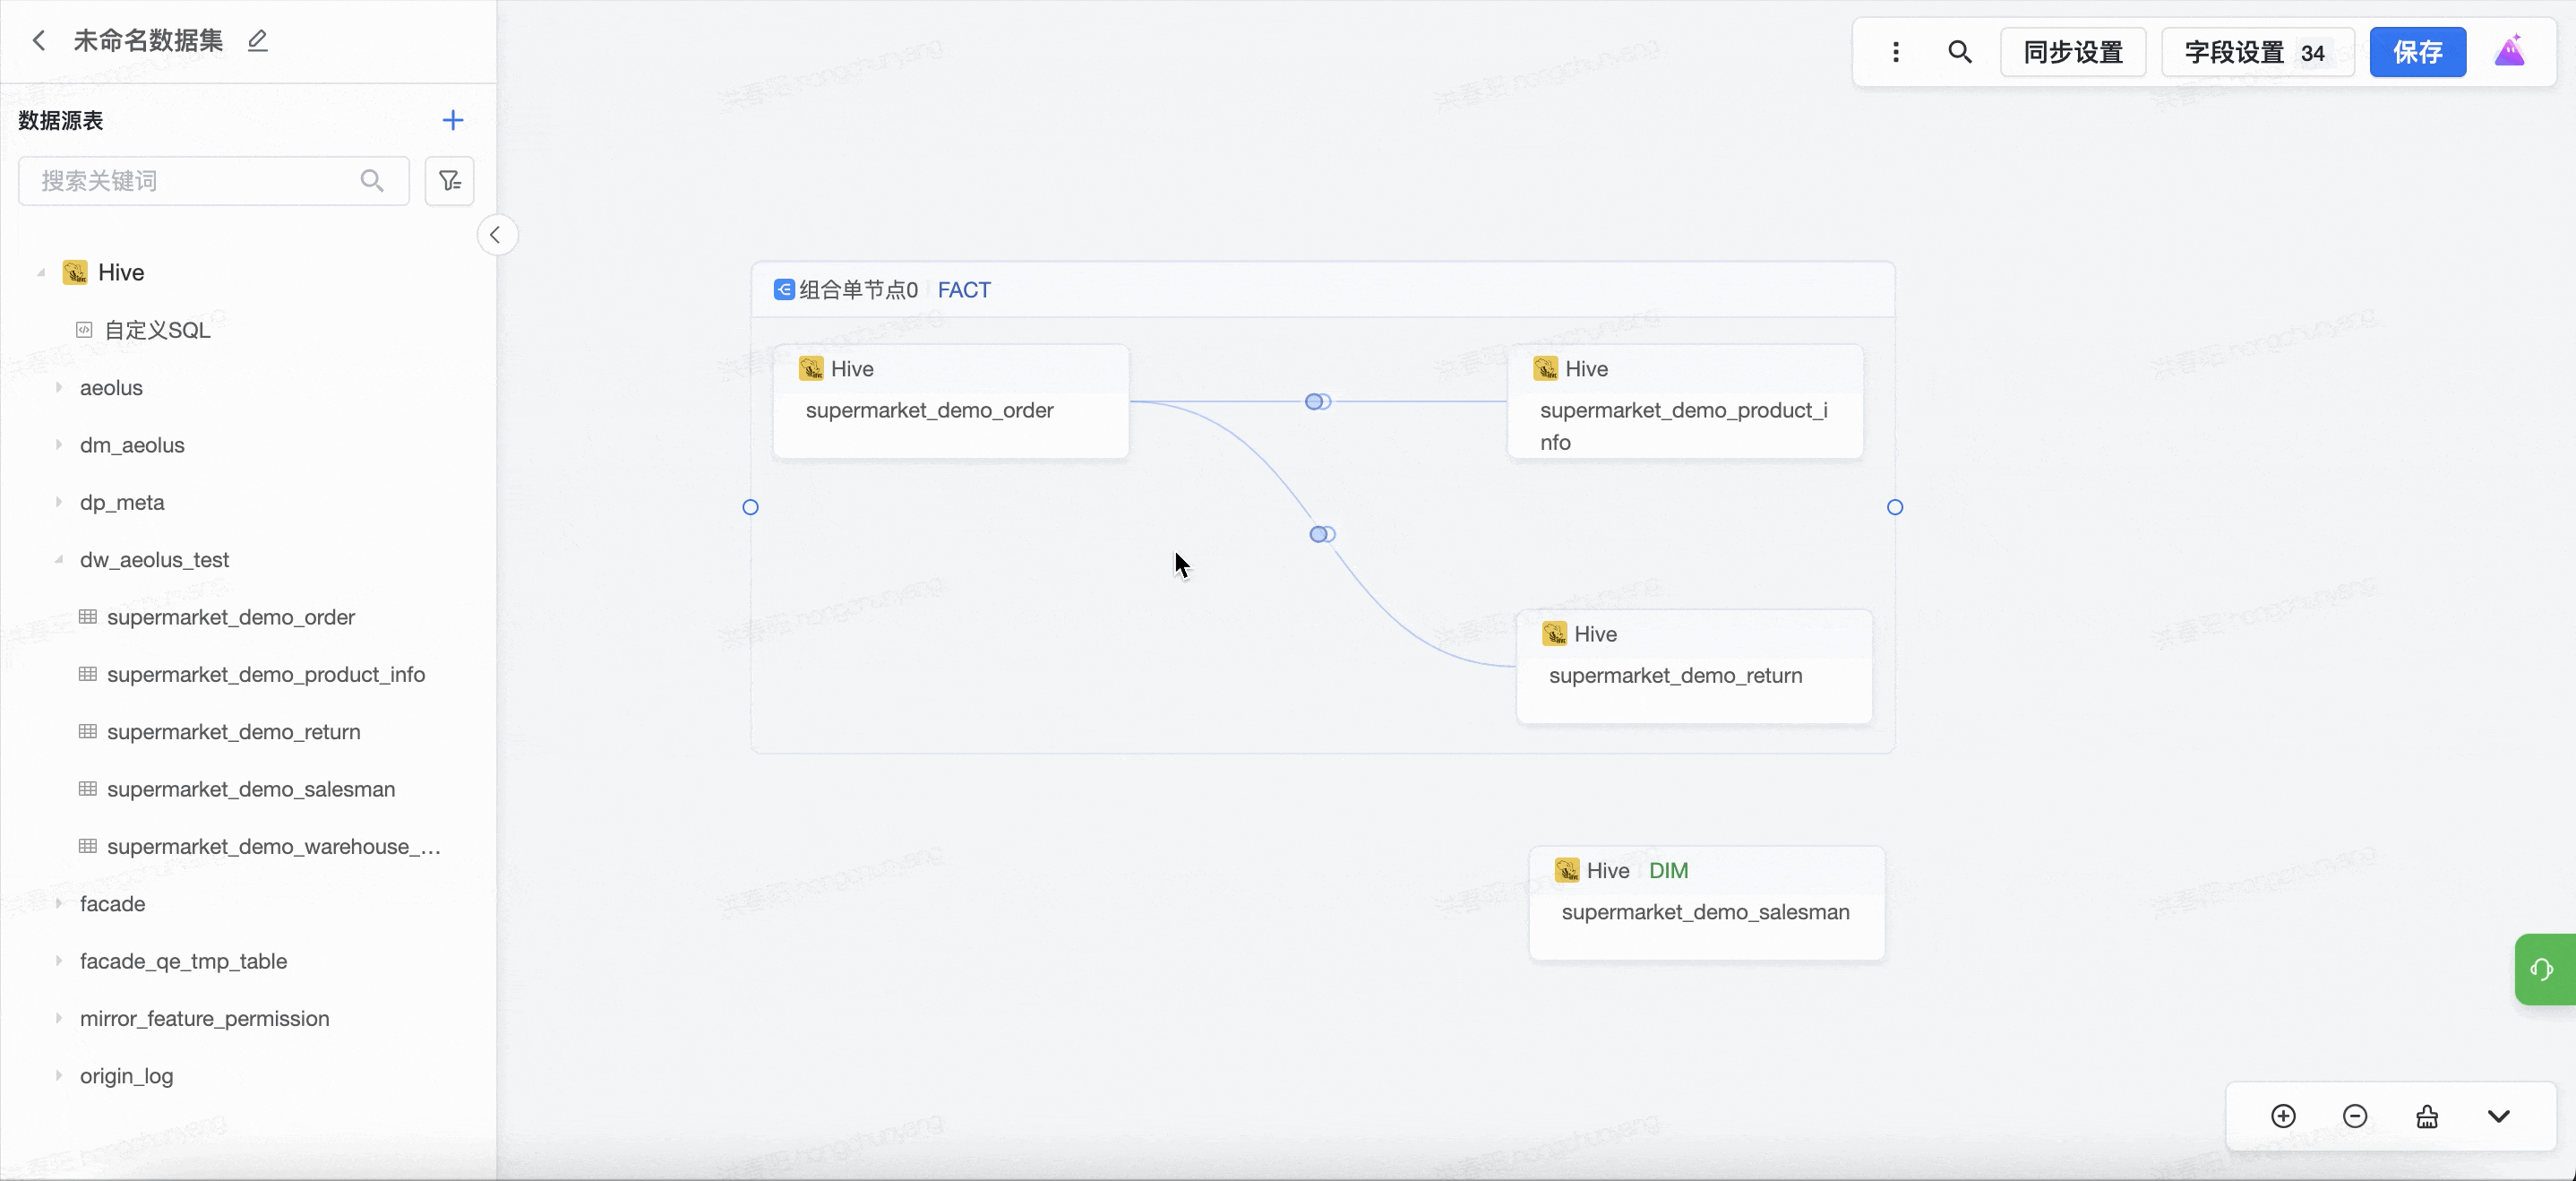
Task: Save the dataset with 保存
Action: (x=2417, y=52)
